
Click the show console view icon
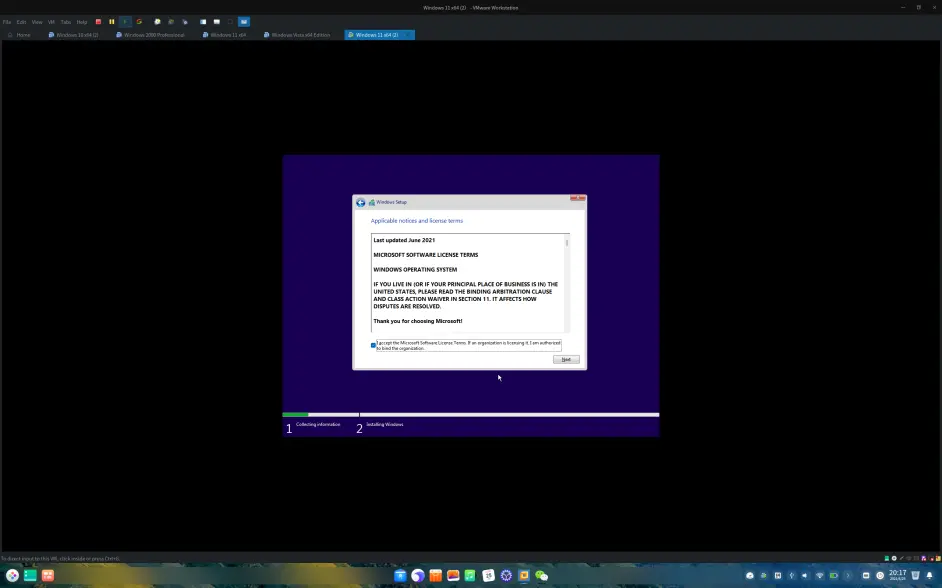tap(203, 22)
